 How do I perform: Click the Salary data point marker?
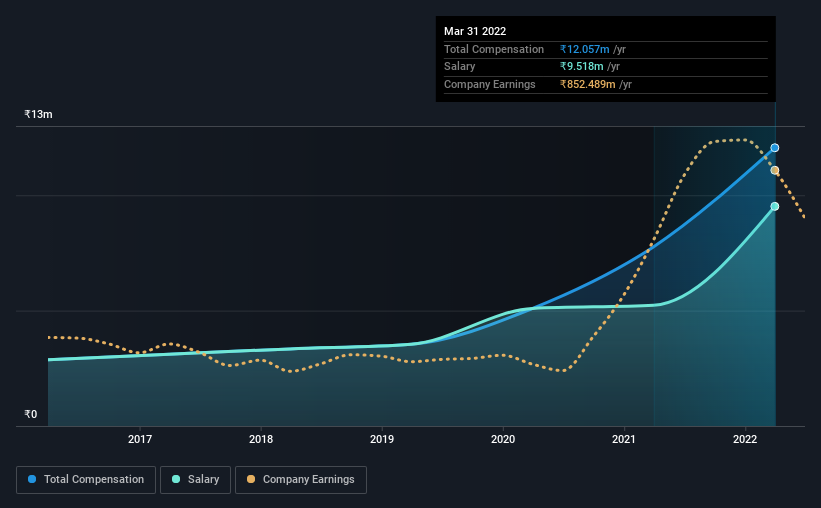tap(774, 206)
